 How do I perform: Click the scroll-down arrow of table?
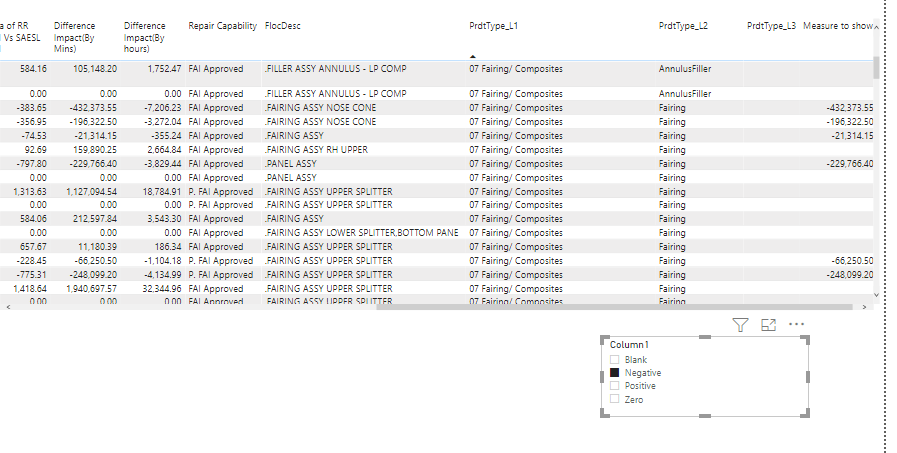876,295
